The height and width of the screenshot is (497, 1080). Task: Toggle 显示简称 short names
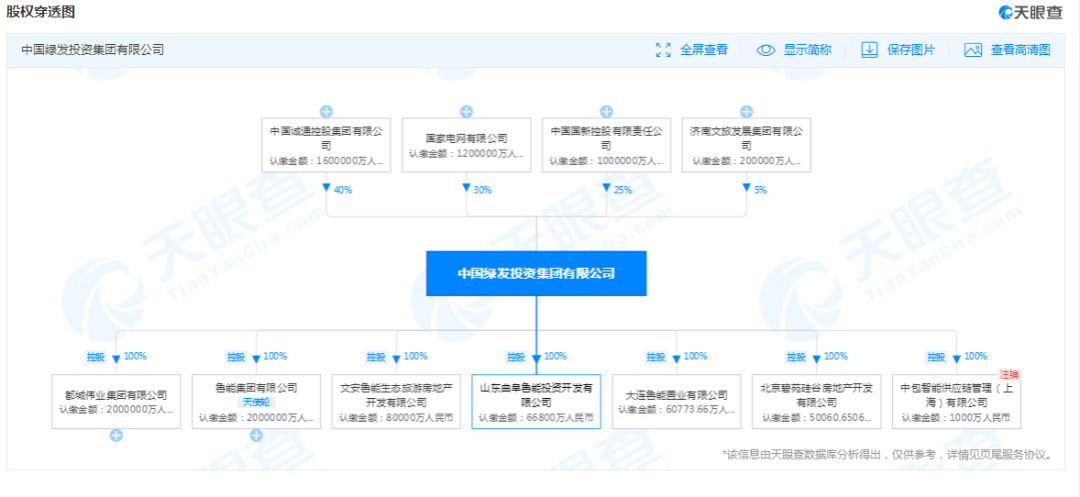click(807, 50)
